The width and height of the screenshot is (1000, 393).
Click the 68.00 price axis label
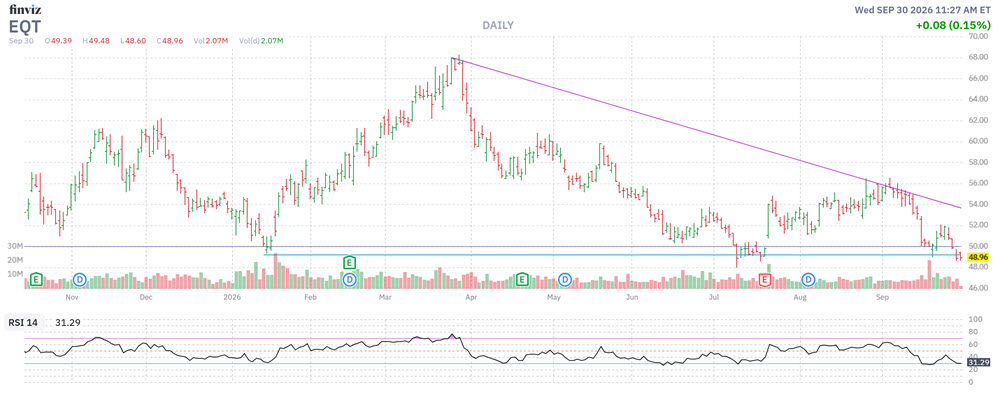(978, 57)
